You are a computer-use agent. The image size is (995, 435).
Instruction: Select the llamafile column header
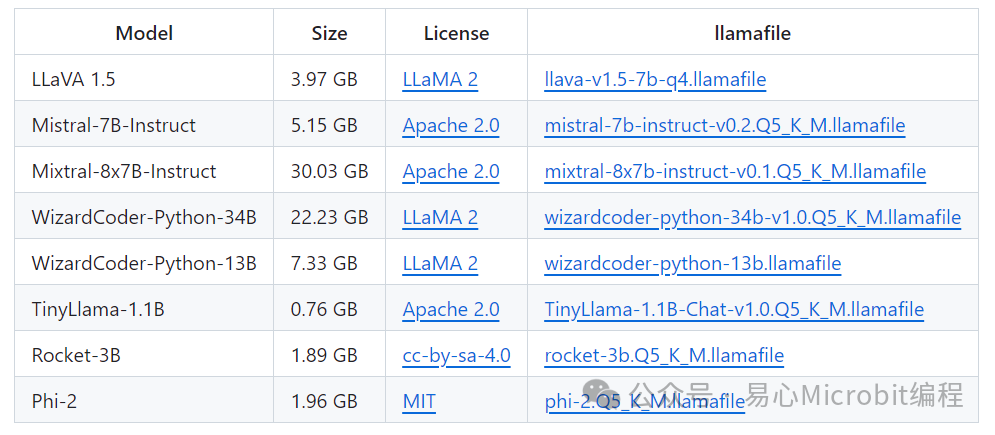(x=753, y=33)
